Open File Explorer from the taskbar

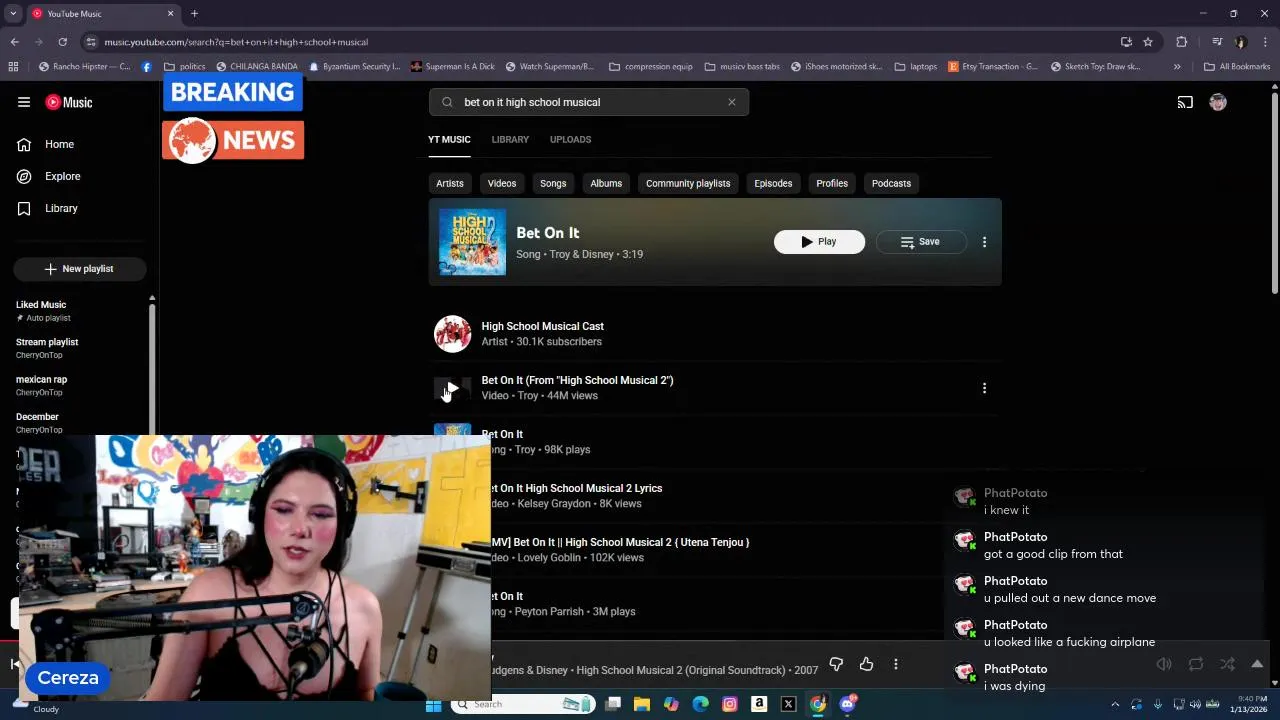click(642, 704)
